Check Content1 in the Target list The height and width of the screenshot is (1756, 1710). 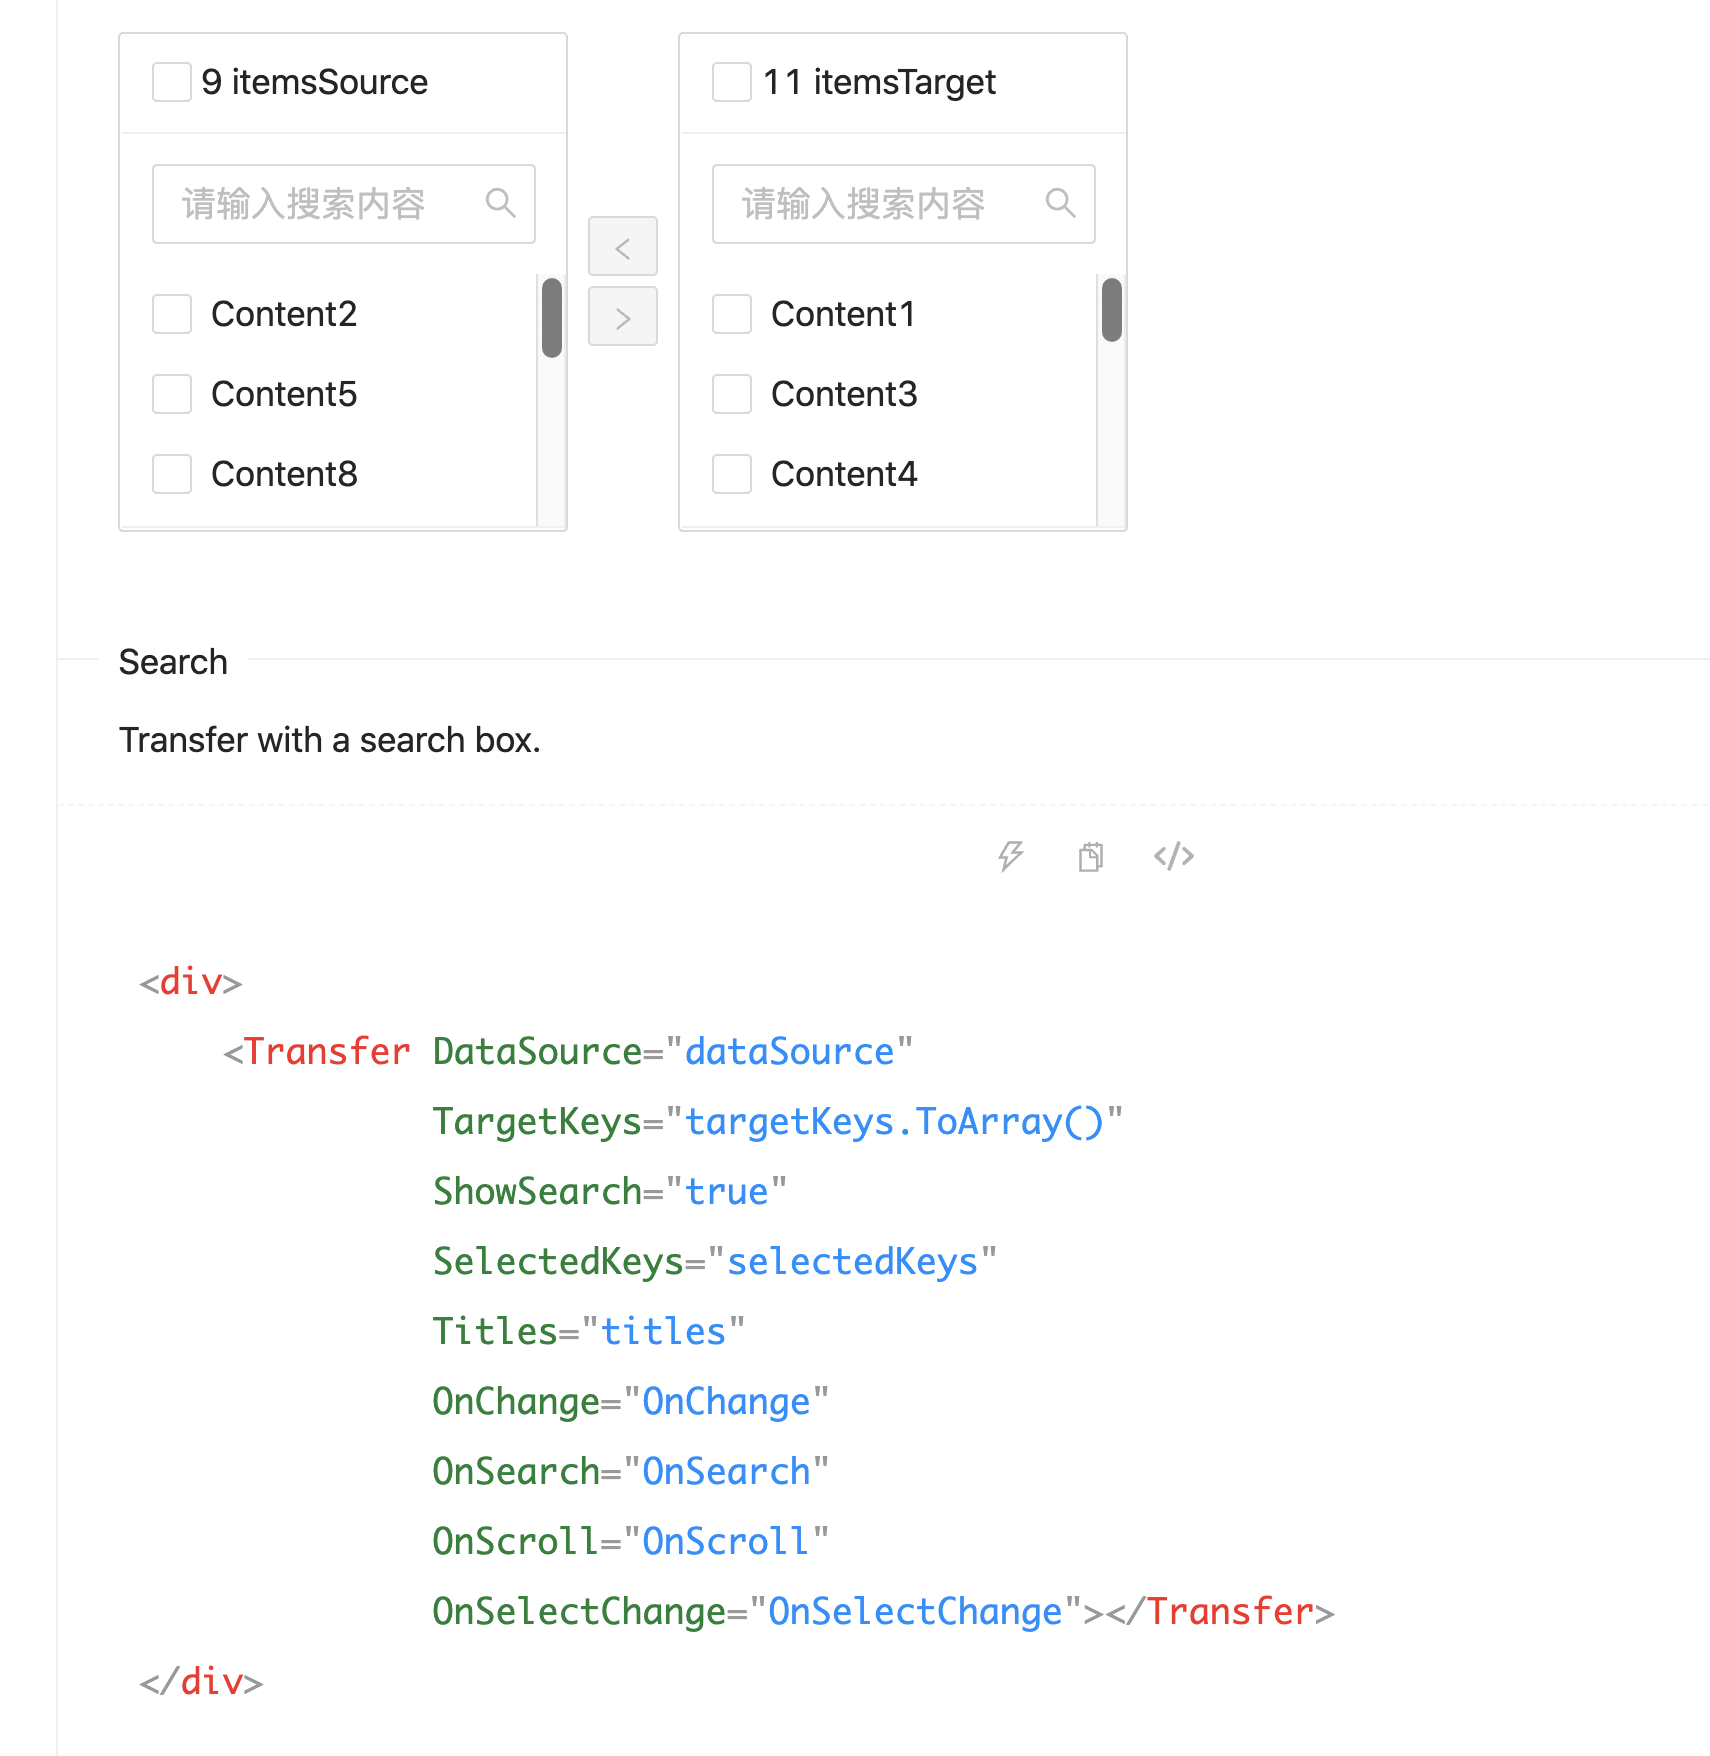(x=731, y=313)
